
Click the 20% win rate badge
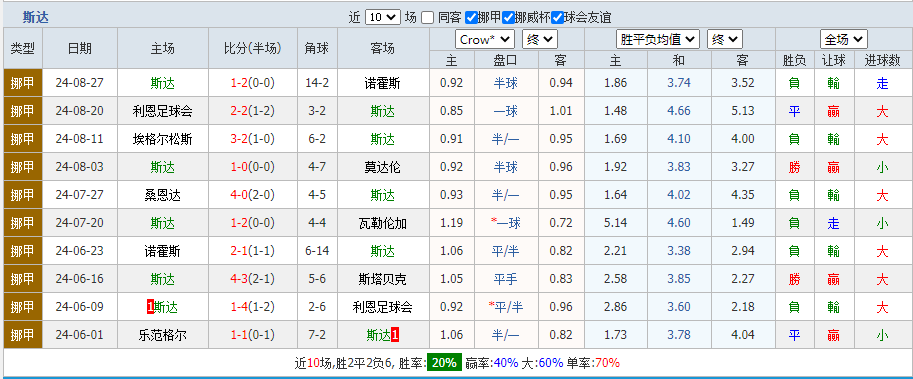click(x=444, y=363)
